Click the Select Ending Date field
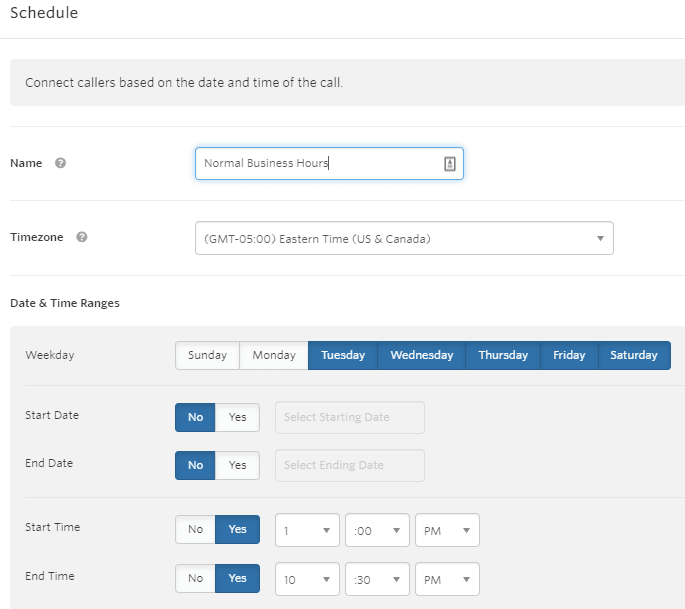Image resolution: width=685 pixels, height=609 pixels. click(349, 466)
